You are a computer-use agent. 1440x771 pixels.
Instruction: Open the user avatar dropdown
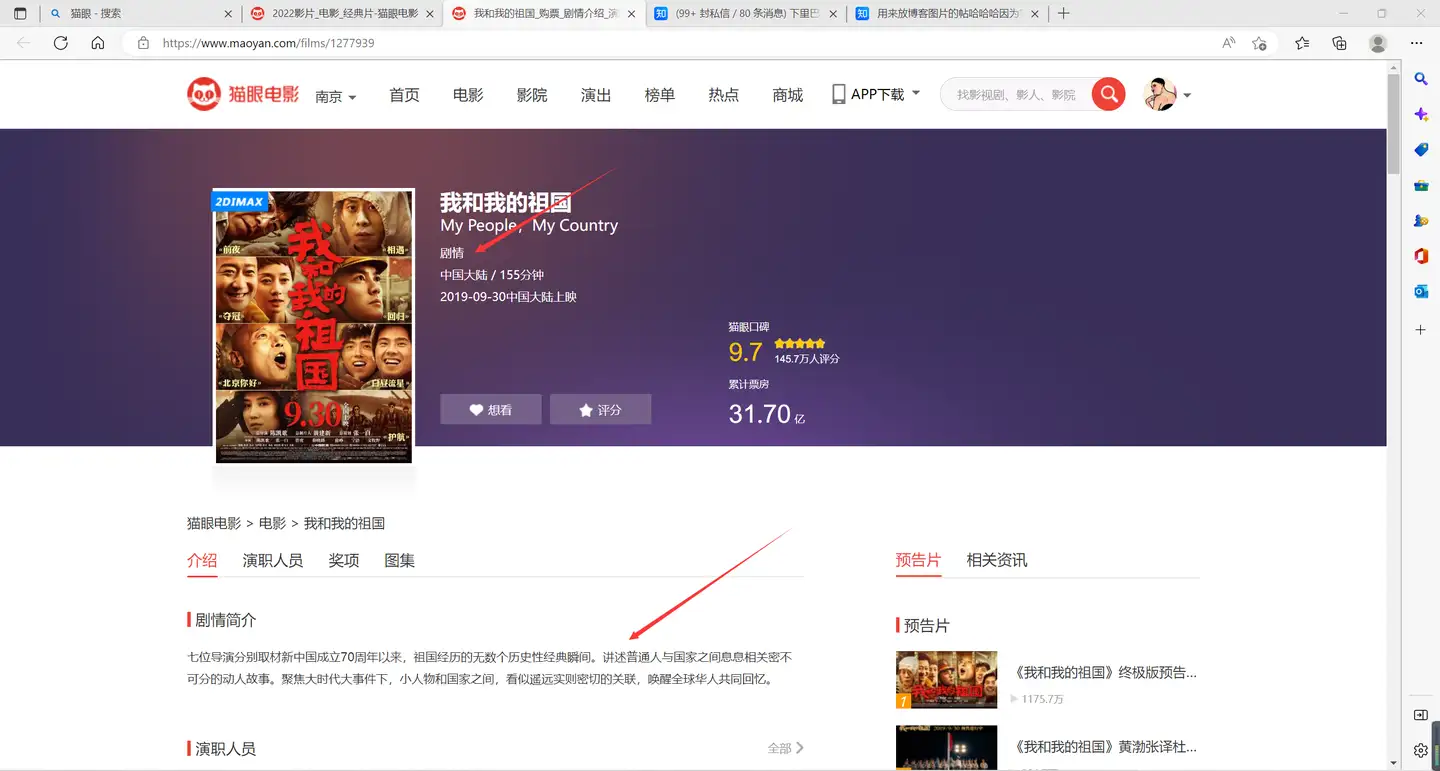coord(1167,95)
